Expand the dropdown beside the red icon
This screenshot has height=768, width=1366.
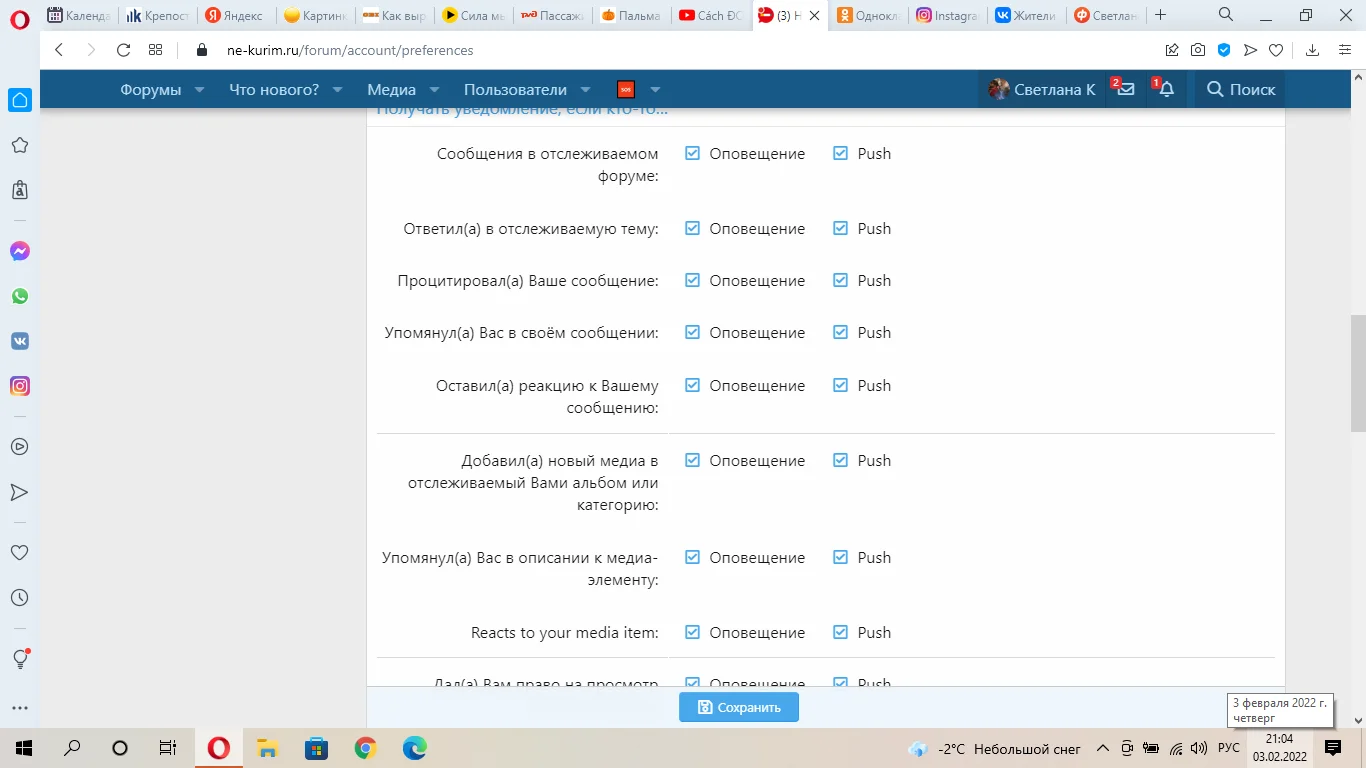655,89
